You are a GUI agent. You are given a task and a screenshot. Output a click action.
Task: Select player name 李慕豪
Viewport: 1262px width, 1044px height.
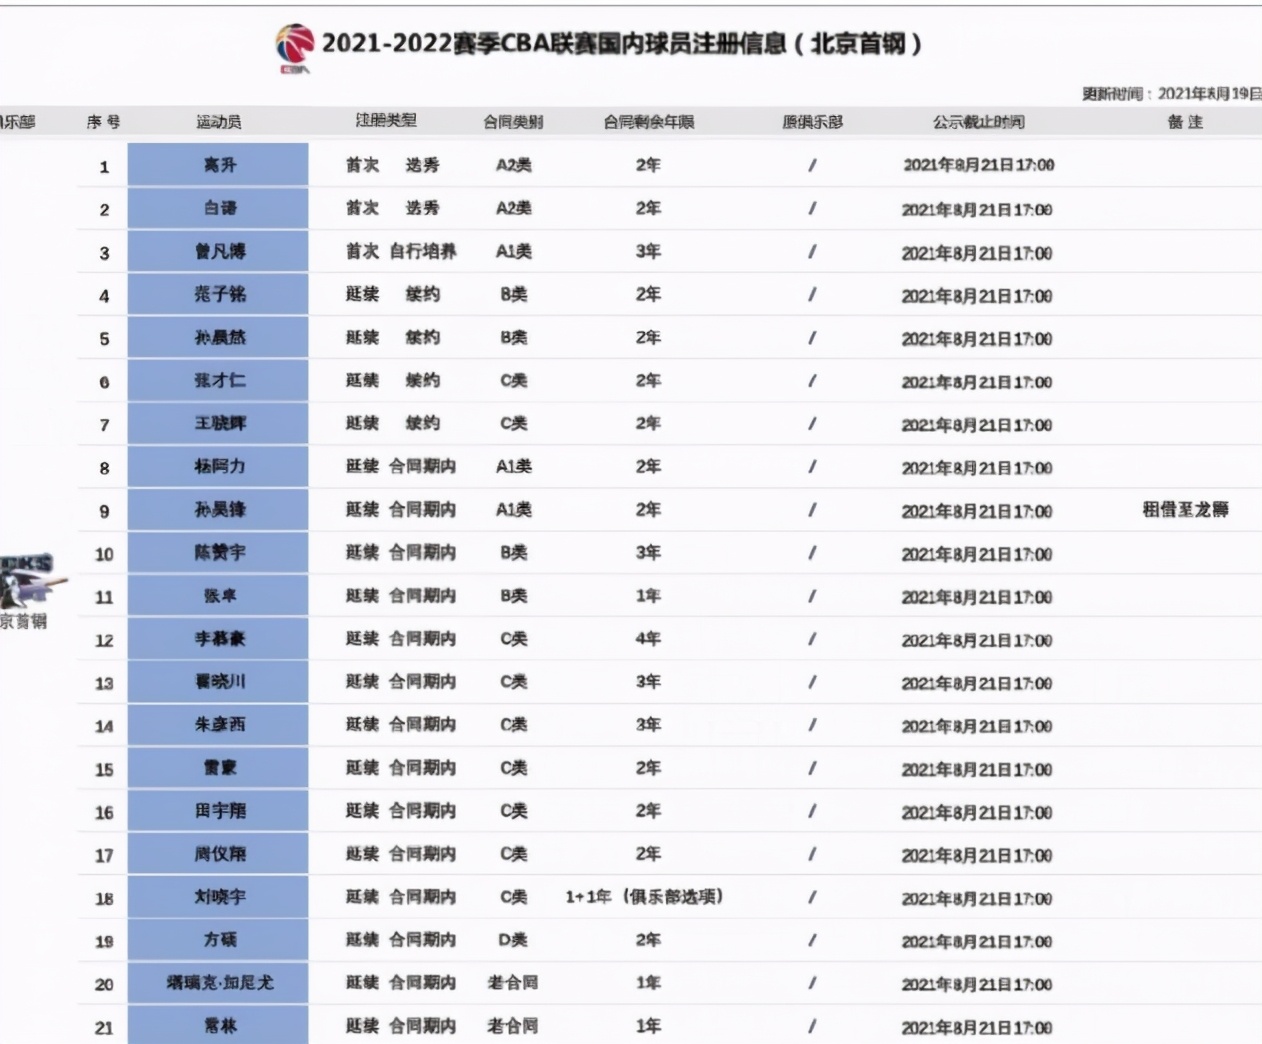218,638
